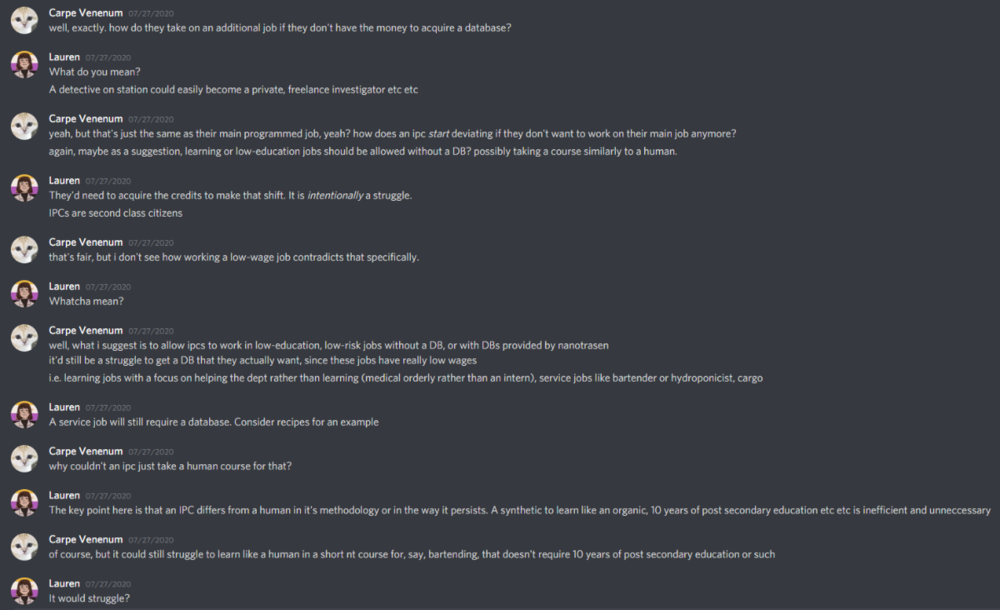This screenshot has width=1000, height=610.
Task: Click Carpe Venenum's avatar by "that's fair, but" message
Action: point(25,250)
